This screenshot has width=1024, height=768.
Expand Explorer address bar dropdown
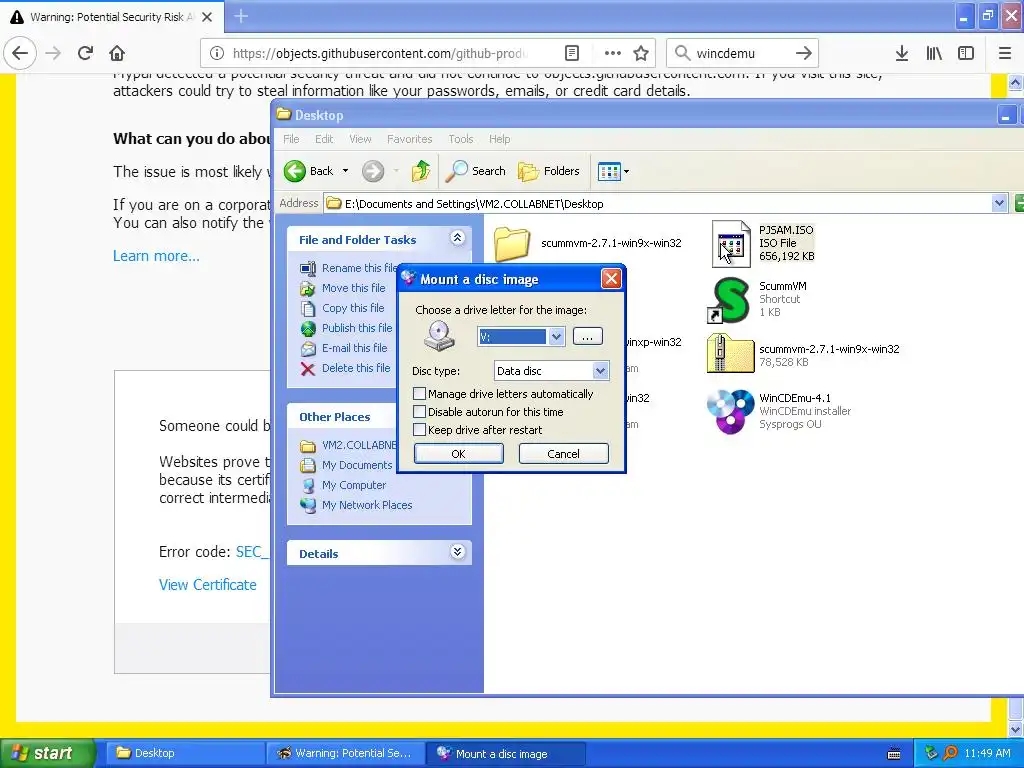coord(999,203)
